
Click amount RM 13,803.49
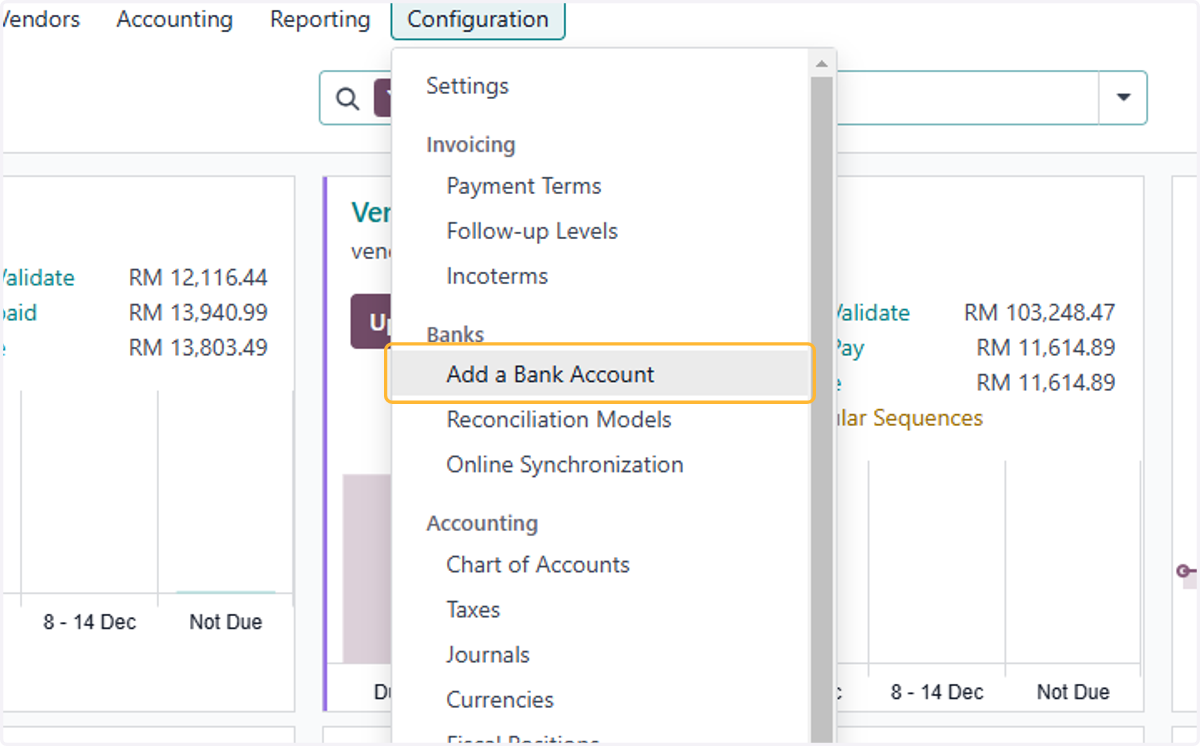coord(198,348)
